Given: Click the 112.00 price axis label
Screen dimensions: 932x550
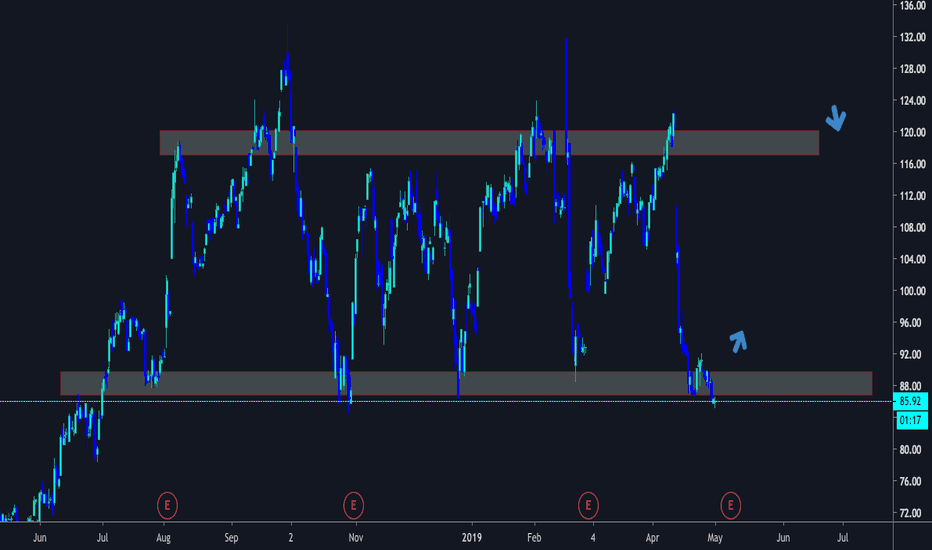Looking at the screenshot, I should point(912,196).
